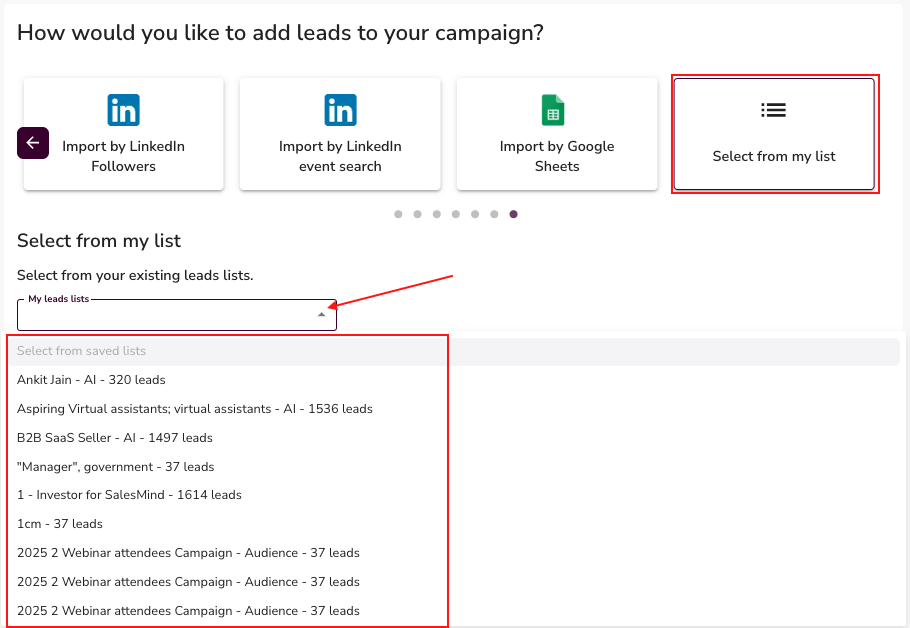Select the "Manager", government leads list
This screenshot has height=628, width=910.
click(x=115, y=467)
